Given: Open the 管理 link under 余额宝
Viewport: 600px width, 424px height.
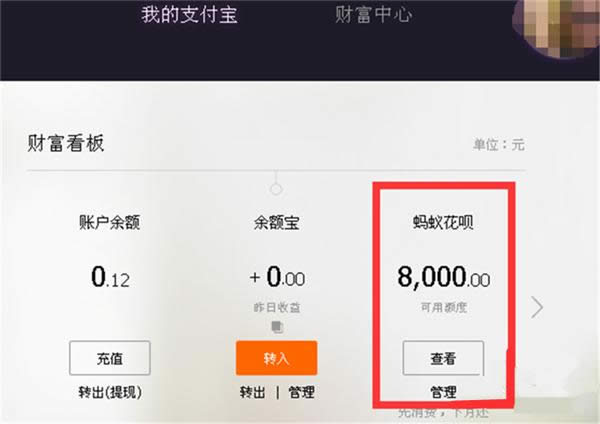Looking at the screenshot, I should (301, 392).
